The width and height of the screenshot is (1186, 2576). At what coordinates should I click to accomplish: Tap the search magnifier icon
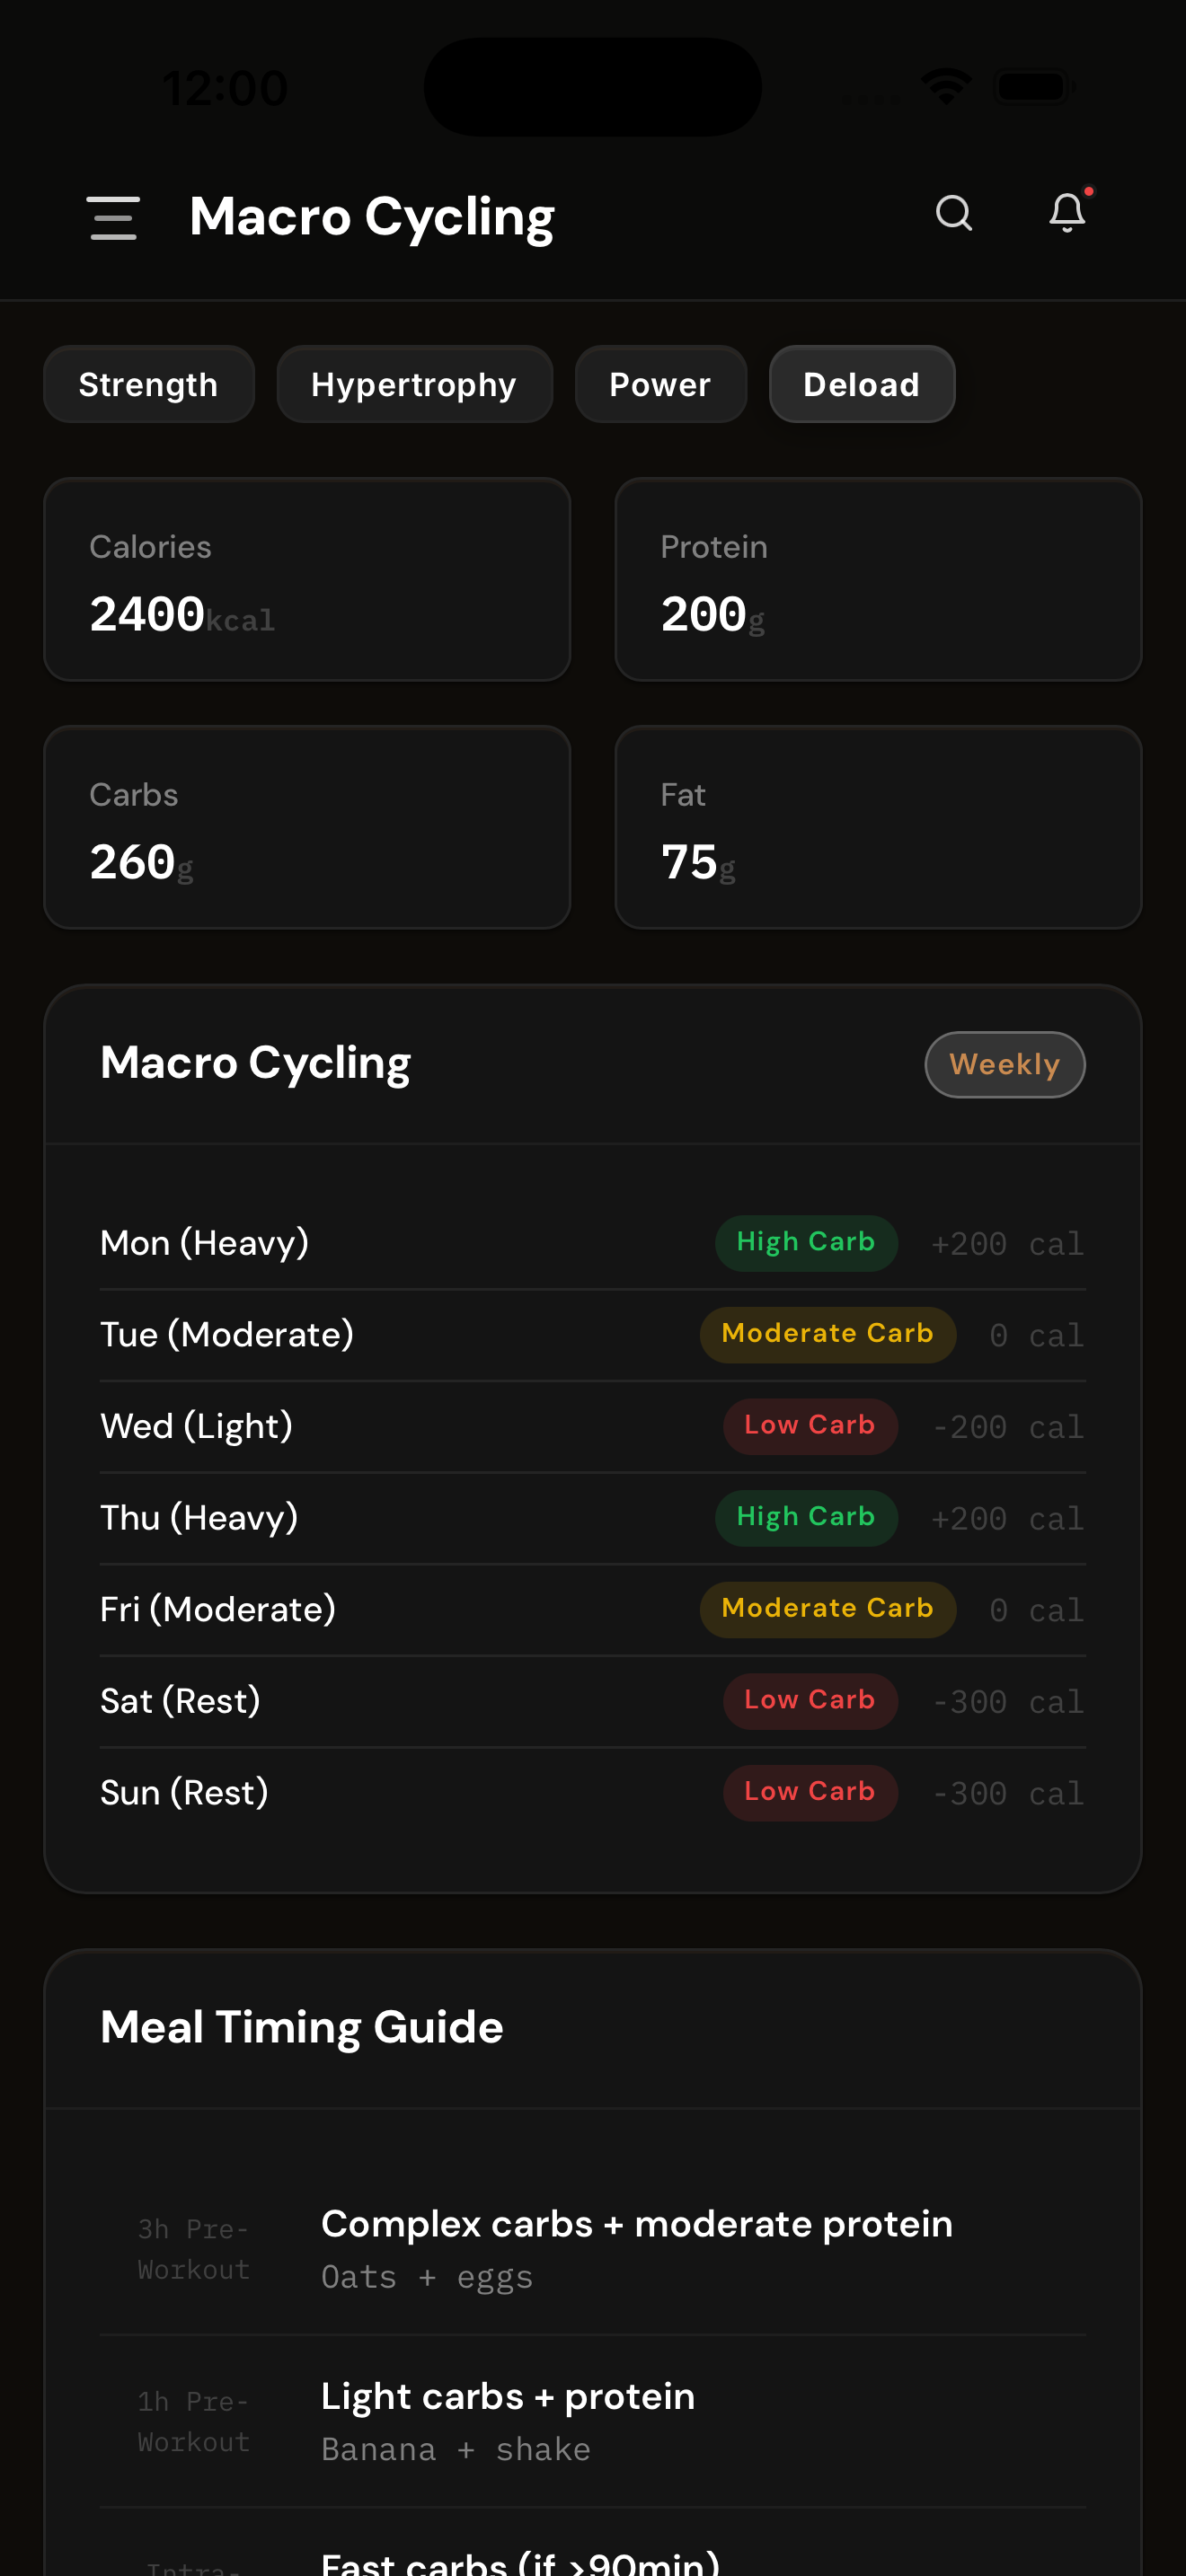tap(954, 213)
